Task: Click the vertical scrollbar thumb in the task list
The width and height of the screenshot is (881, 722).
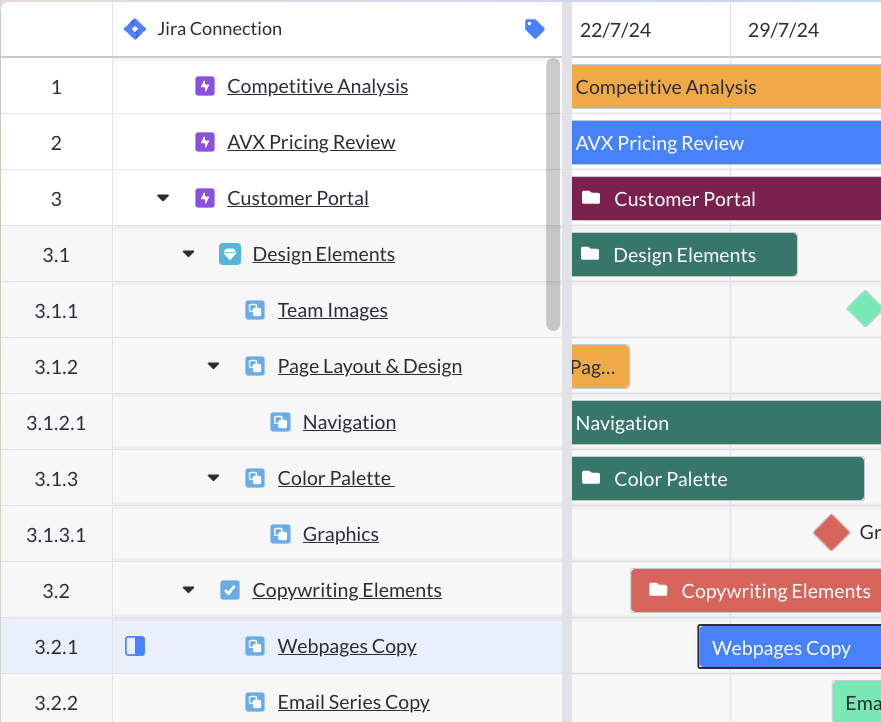Action: [553, 194]
